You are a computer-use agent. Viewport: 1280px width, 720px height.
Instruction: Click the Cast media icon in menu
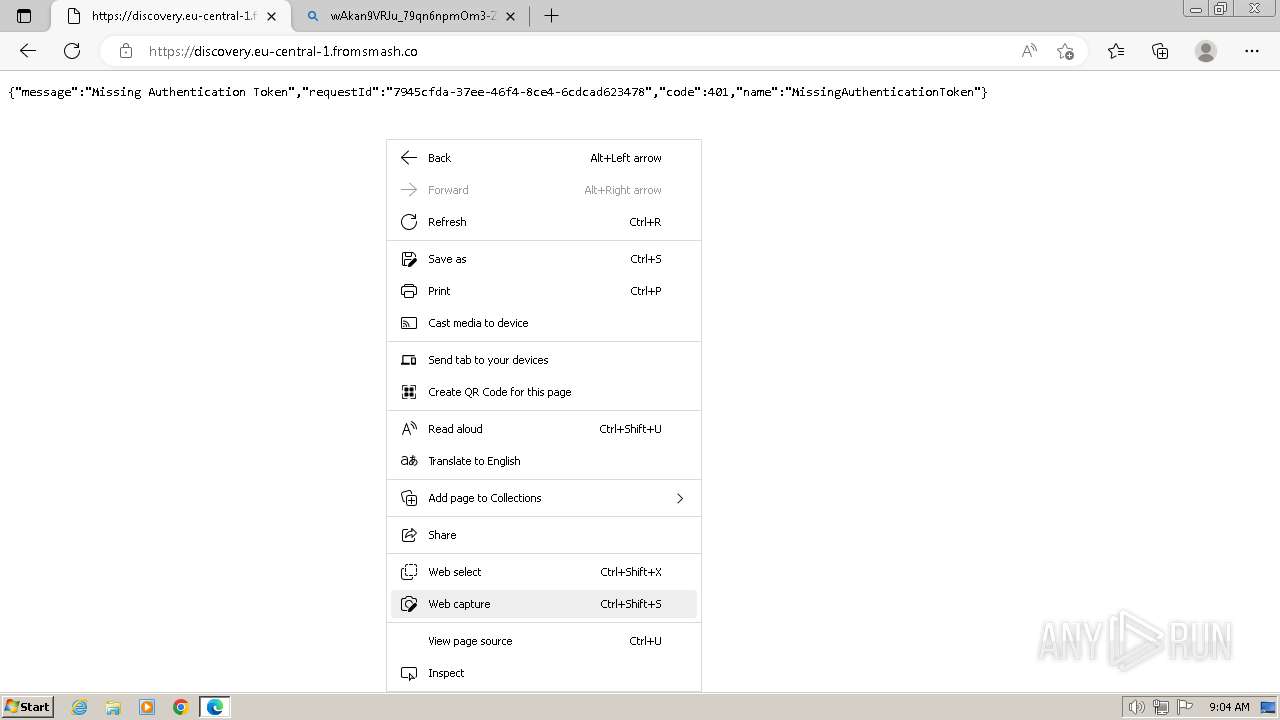[x=409, y=323]
